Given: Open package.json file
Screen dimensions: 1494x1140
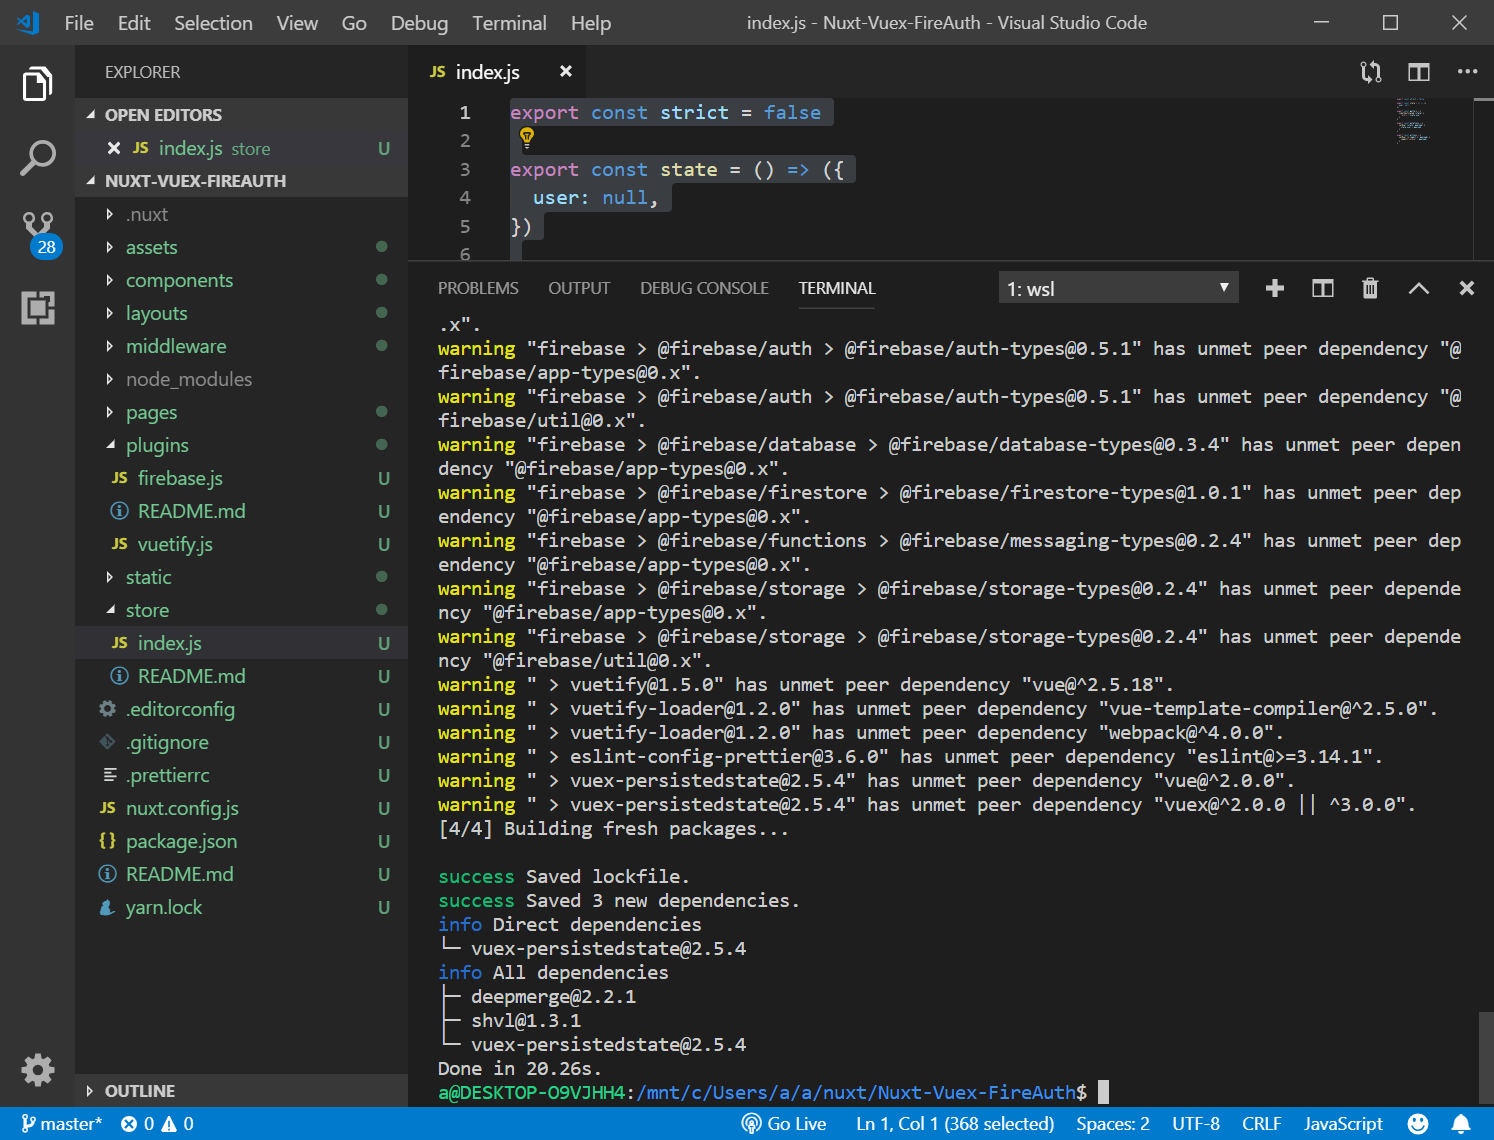Looking at the screenshot, I should point(241,841).
